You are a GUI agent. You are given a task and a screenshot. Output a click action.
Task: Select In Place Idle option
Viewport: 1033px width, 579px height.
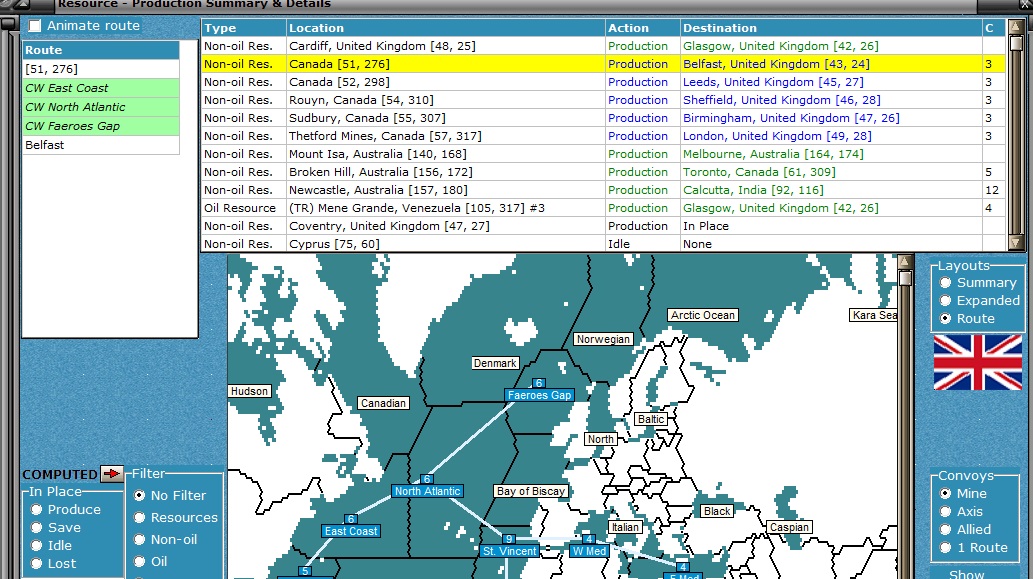coord(36,545)
